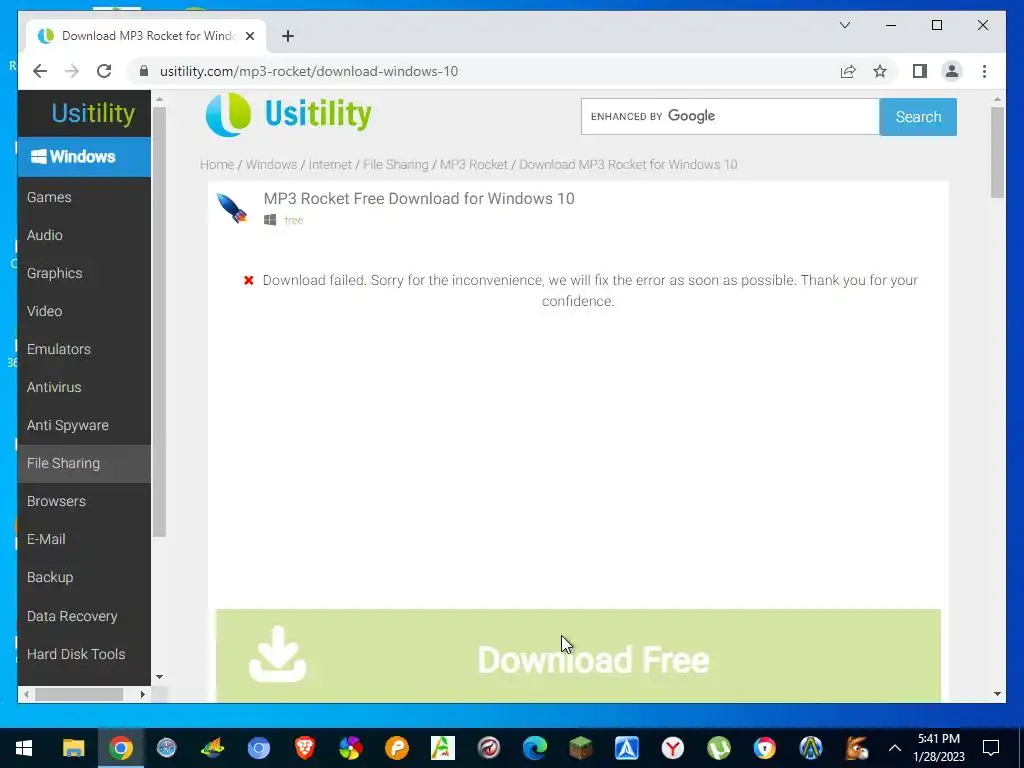Image resolution: width=1024 pixels, height=768 pixels.
Task: Select the Windows platform tab
Action: pyautogui.click(x=84, y=157)
